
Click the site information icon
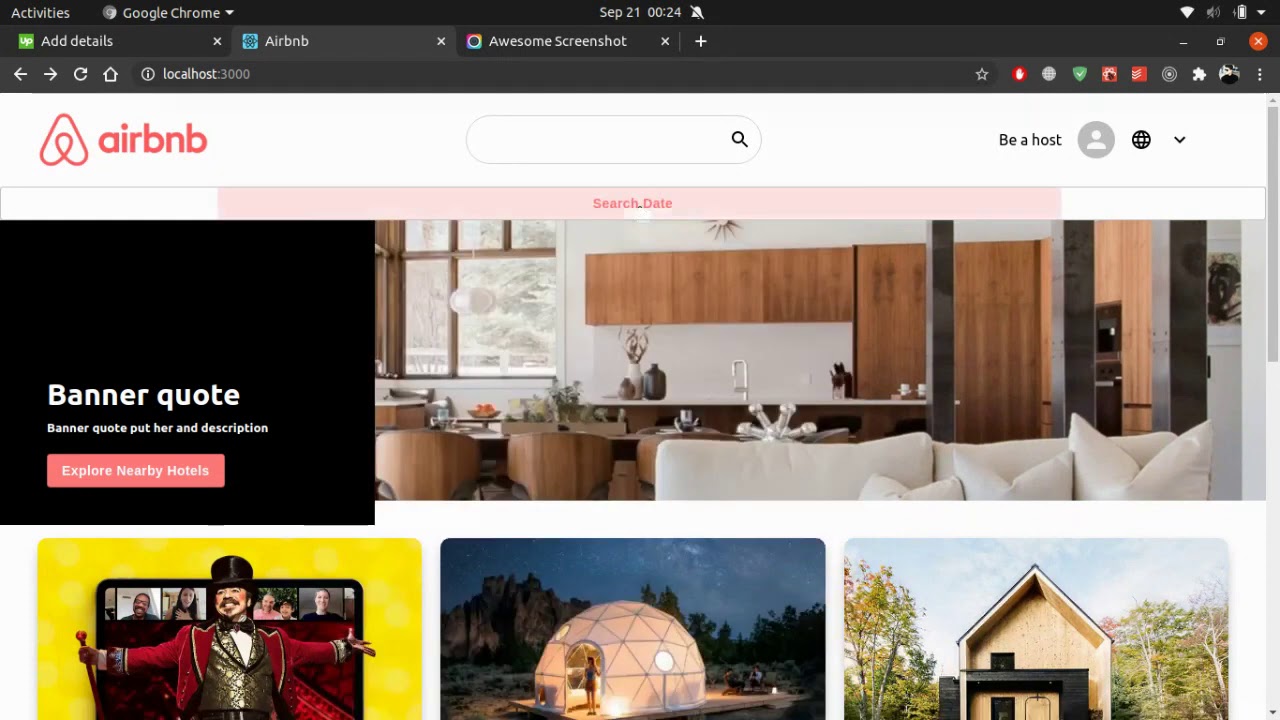pyautogui.click(x=148, y=74)
